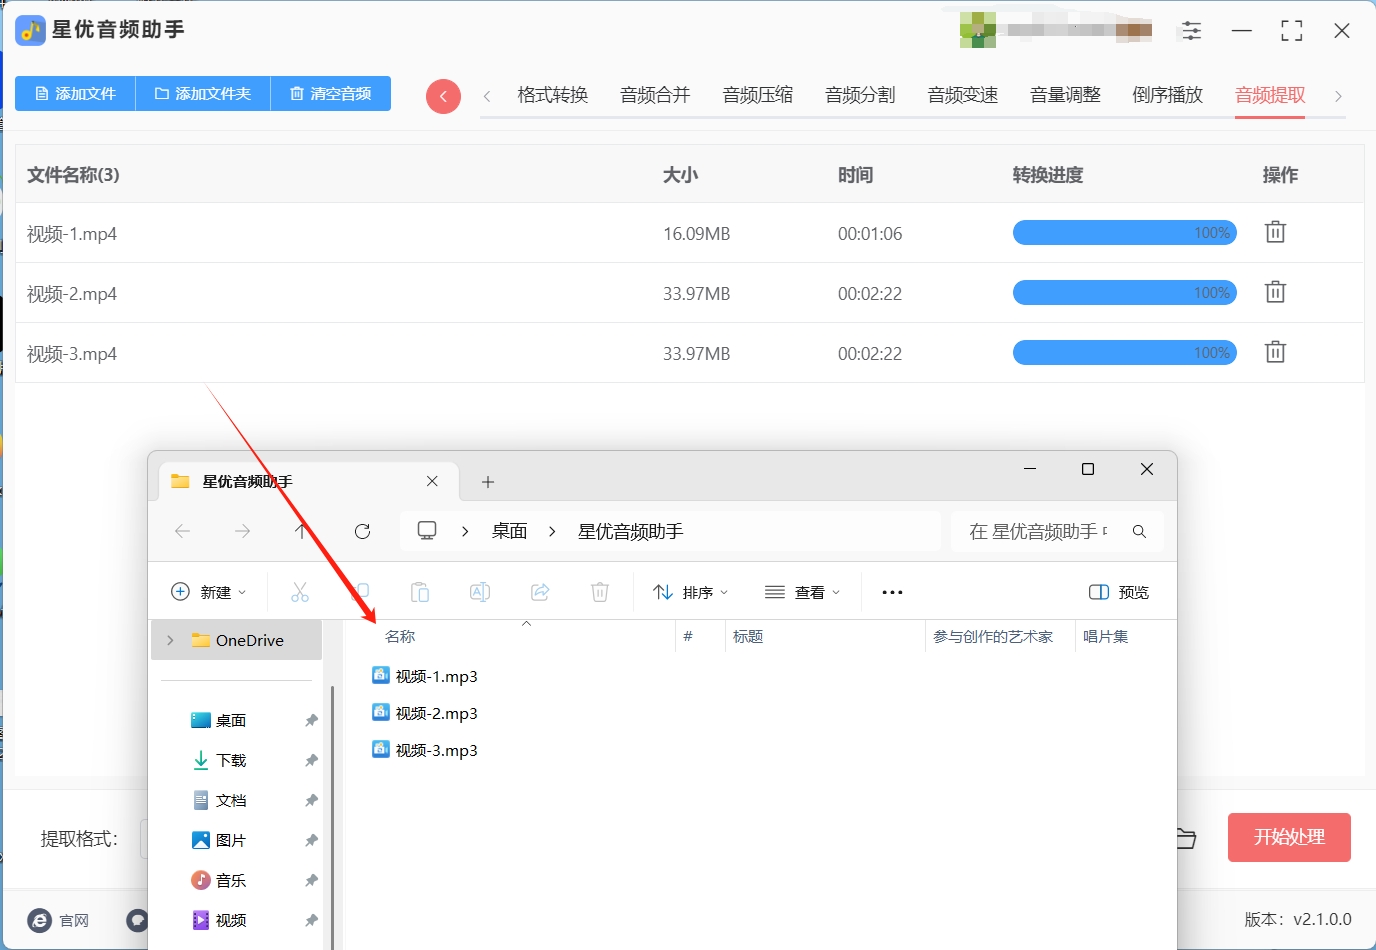Click the 标题 column header

[x=748, y=636]
